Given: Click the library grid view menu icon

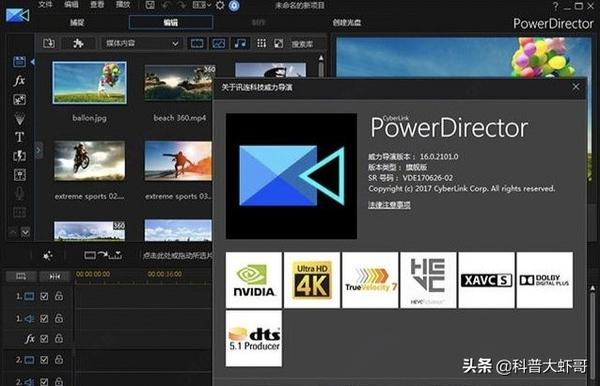Looking at the screenshot, I should [x=261, y=43].
